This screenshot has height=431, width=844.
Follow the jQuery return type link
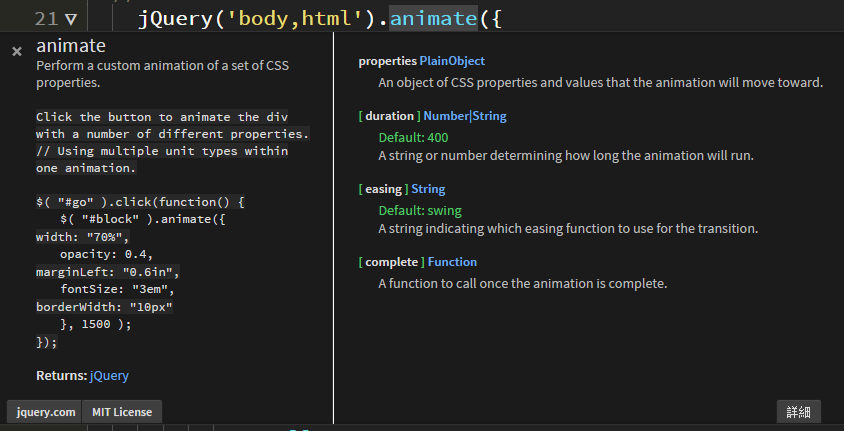coord(109,376)
